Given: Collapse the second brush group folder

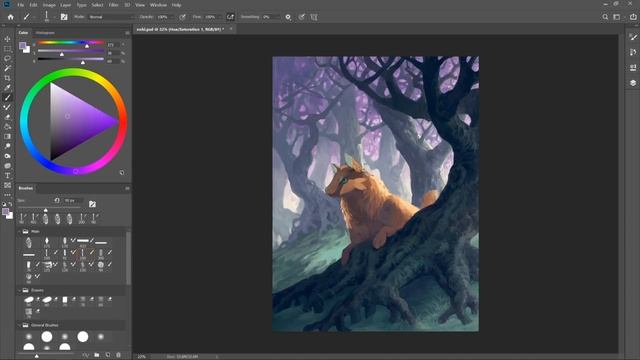Looking at the screenshot, I should click(x=19, y=290).
